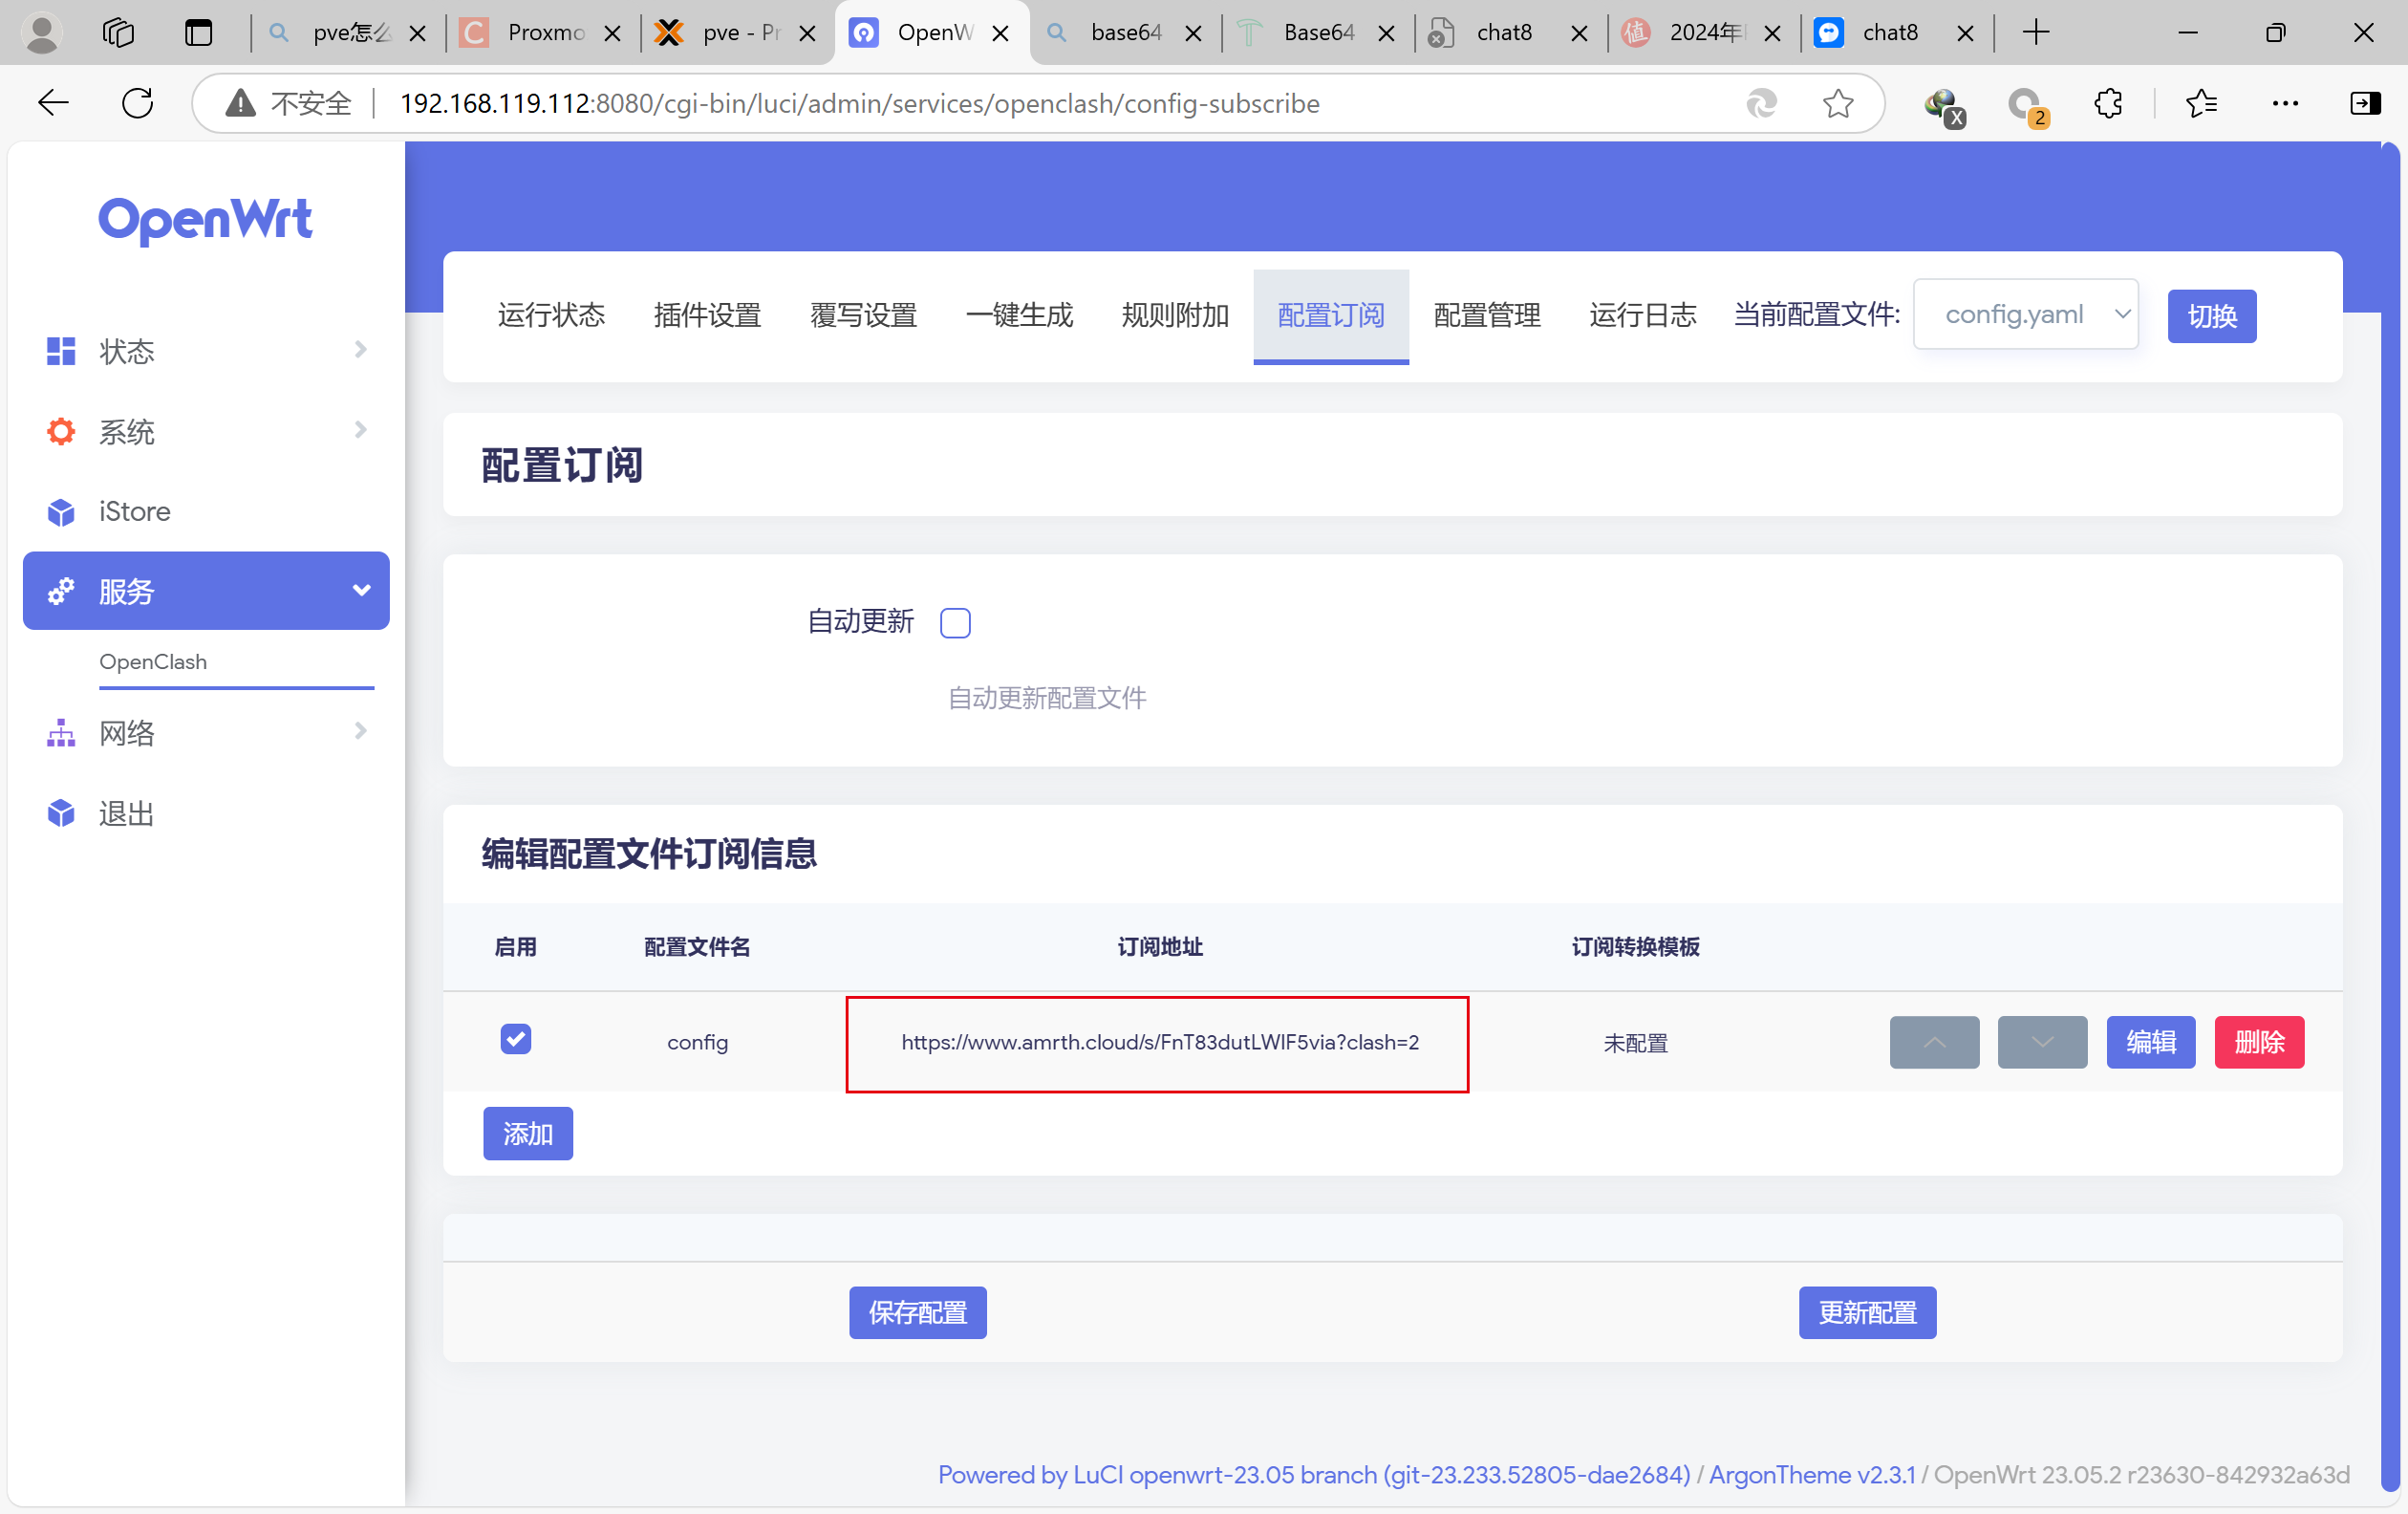Click the not-secure warning triangle icon
Image resolution: width=2408 pixels, height=1514 pixels.
240,103
